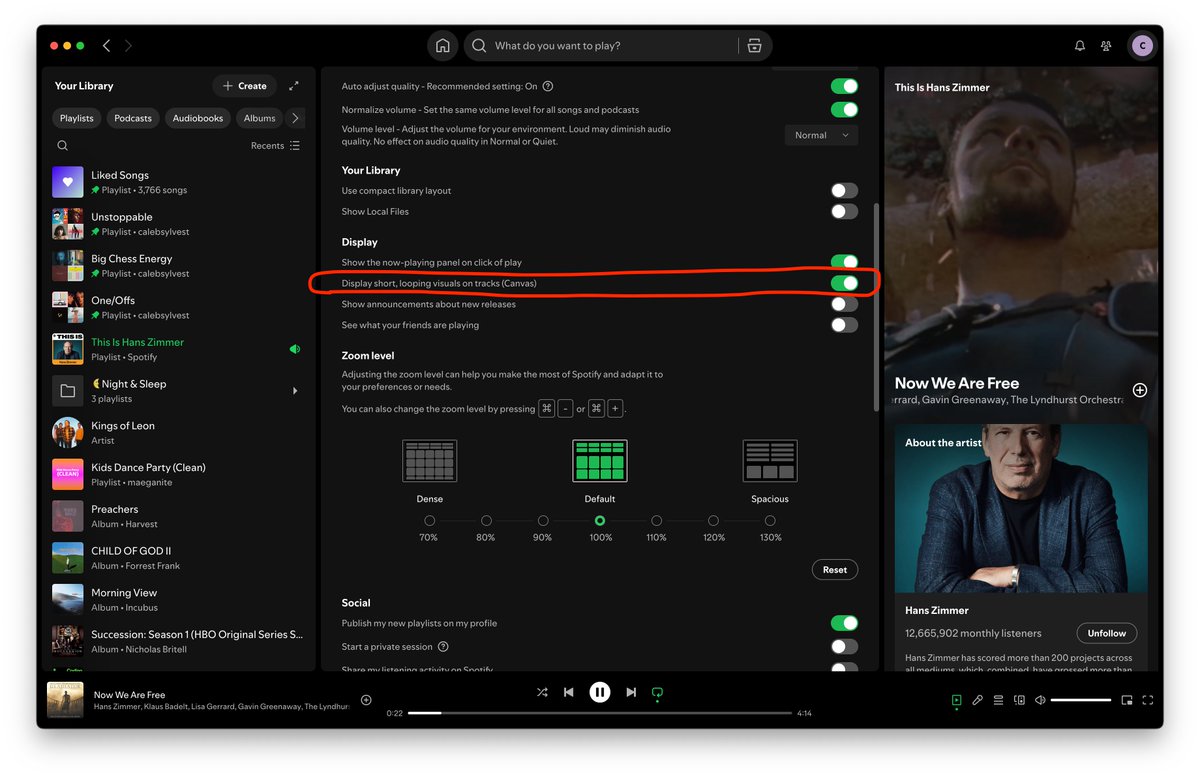Show more library filter chips
This screenshot has width=1200, height=777.
(x=295, y=118)
